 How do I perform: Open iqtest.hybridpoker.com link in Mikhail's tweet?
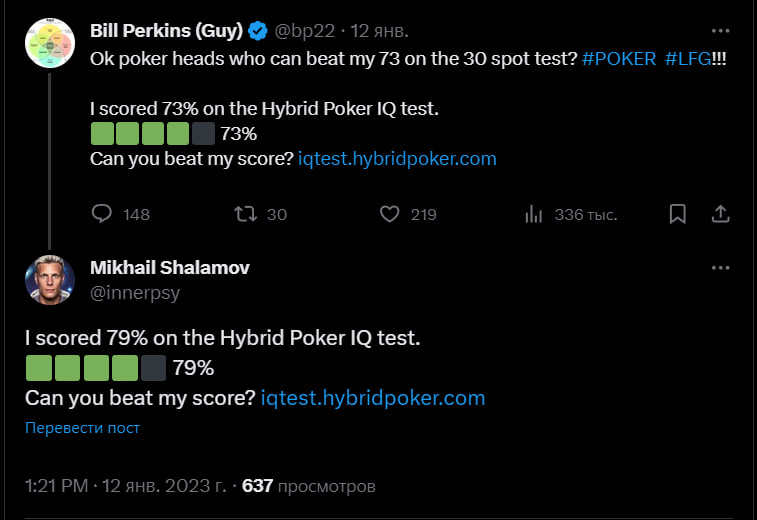pos(372,397)
